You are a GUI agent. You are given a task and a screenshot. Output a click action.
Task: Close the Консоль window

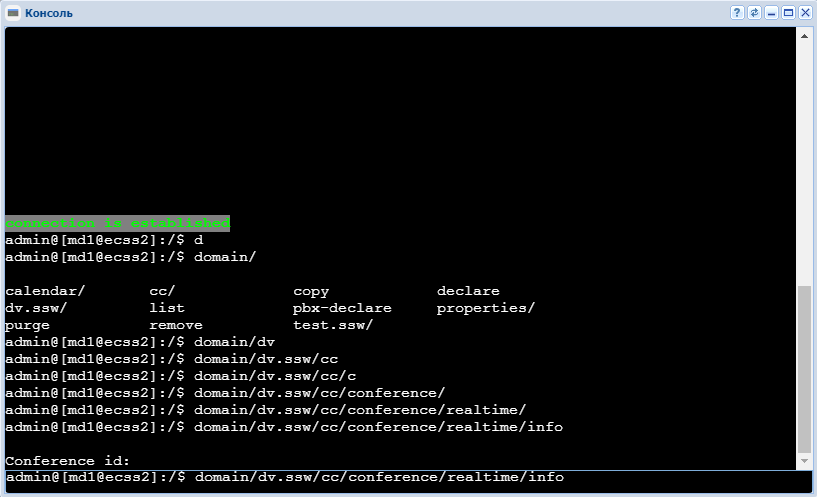(804, 13)
